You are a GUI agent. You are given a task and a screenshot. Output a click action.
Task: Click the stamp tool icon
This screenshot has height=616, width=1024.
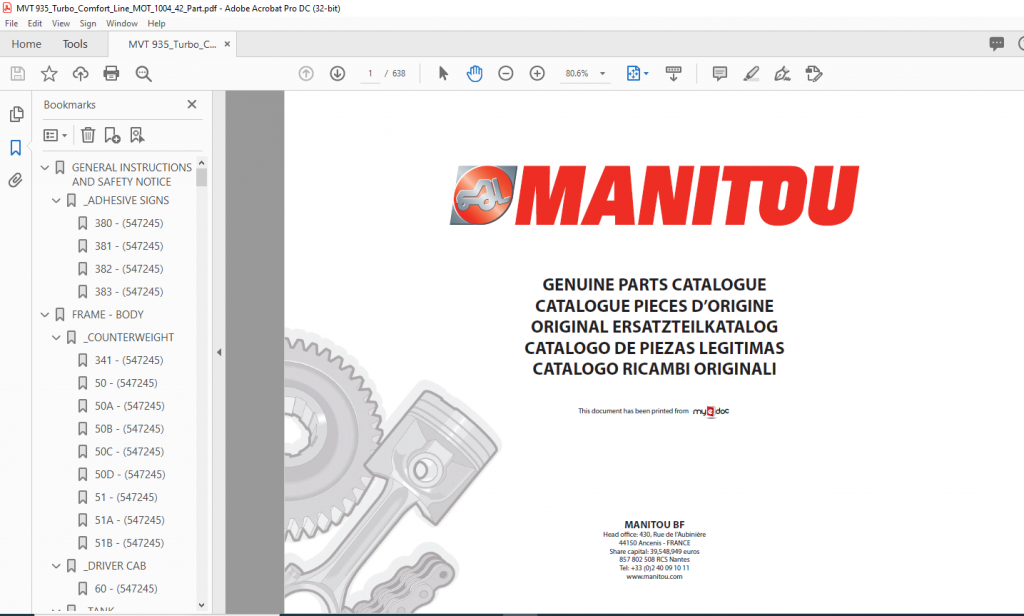[814, 73]
